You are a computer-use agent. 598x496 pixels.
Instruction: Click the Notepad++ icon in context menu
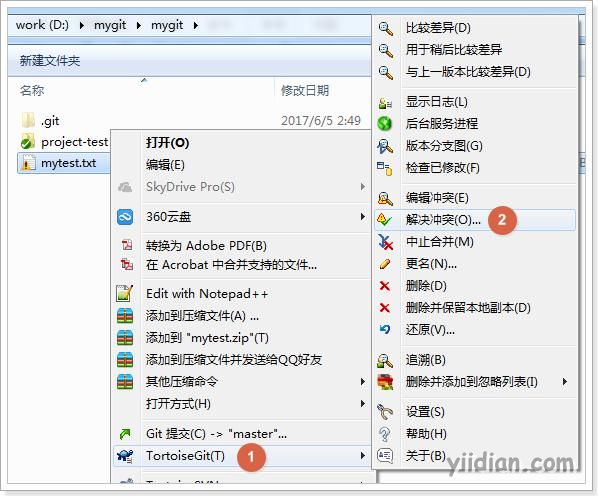[125, 294]
